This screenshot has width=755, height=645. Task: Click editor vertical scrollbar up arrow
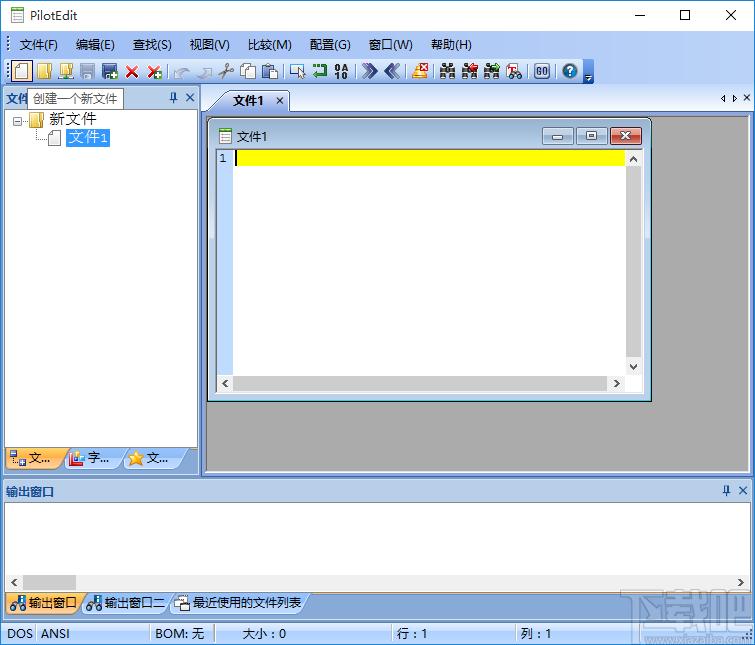click(634, 159)
